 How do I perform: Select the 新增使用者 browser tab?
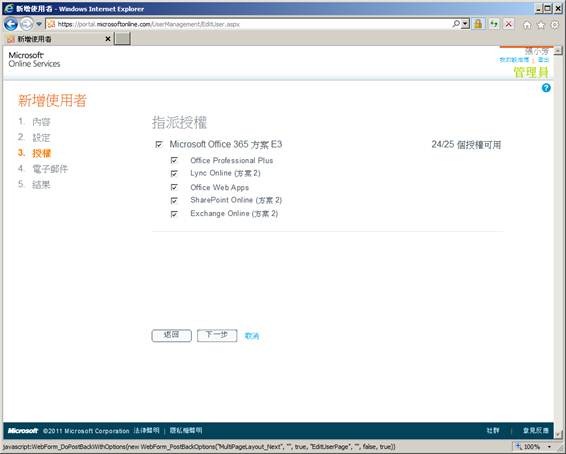click(58, 39)
